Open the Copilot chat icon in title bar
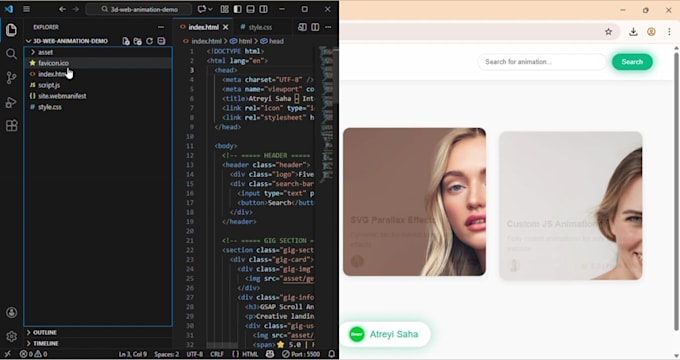Image resolution: width=680 pixels, height=360 pixels. click(201, 9)
